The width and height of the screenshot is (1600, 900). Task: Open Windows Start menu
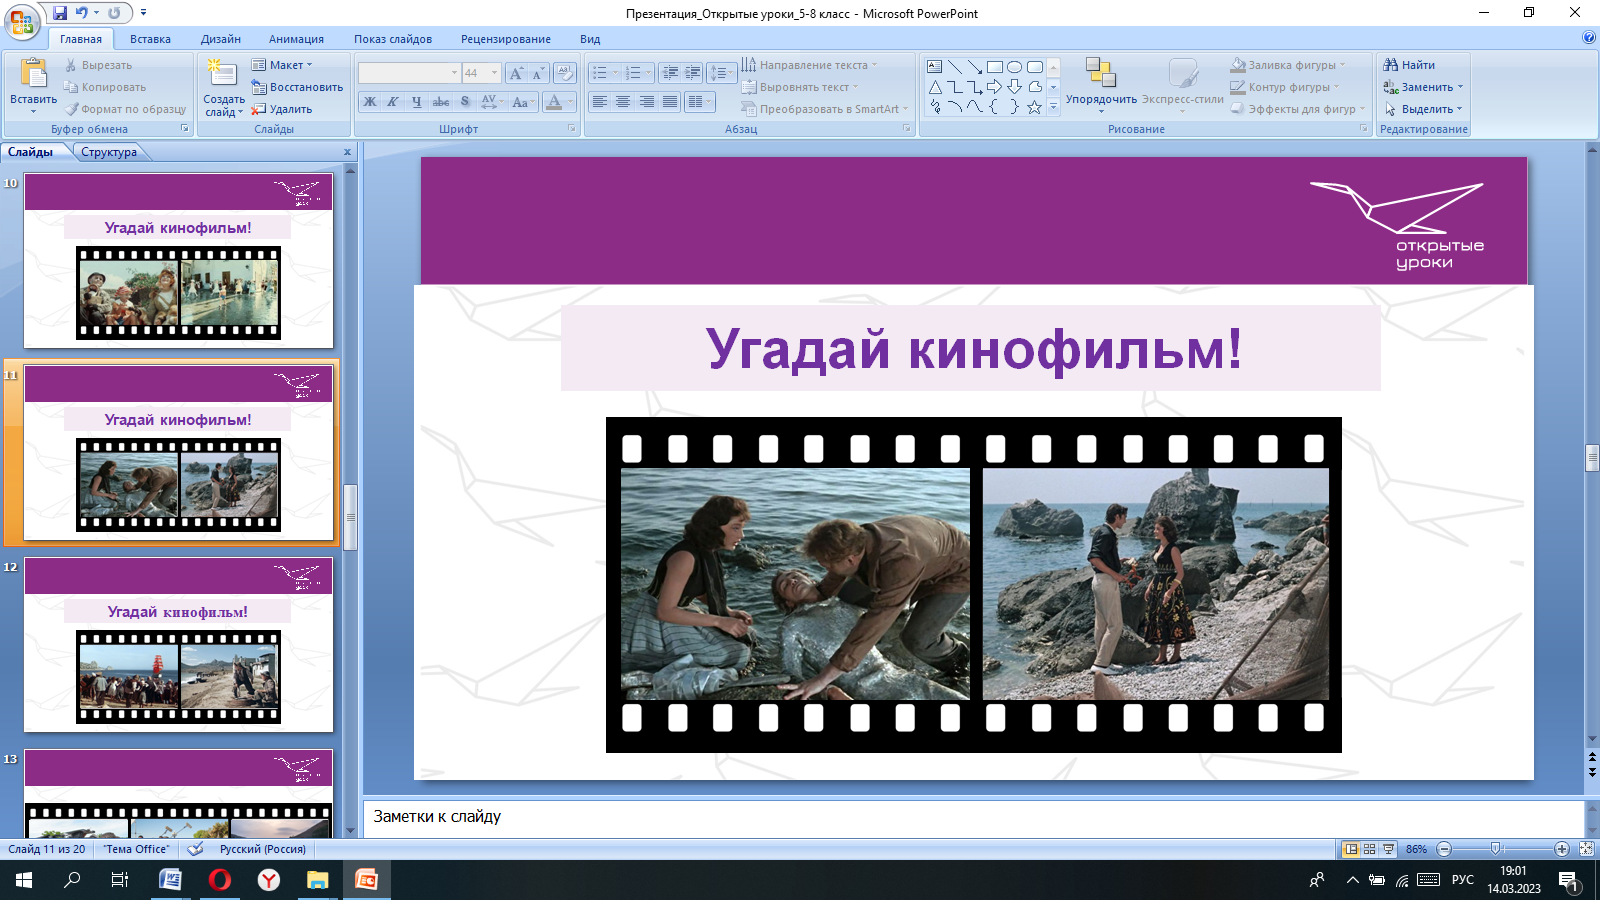click(x=24, y=880)
